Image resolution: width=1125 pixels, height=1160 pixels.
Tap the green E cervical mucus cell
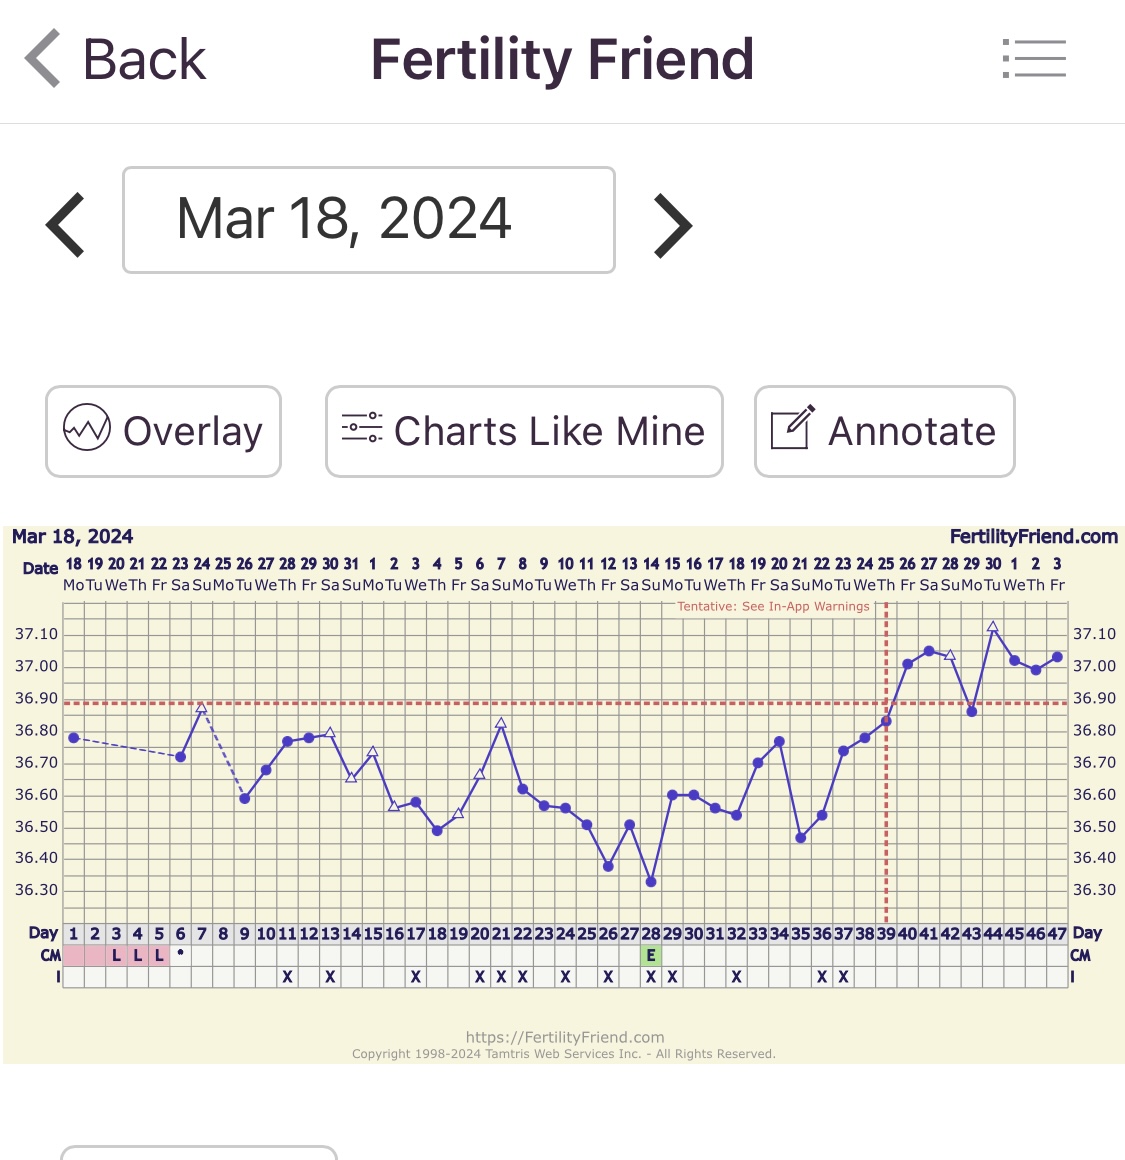click(x=651, y=956)
